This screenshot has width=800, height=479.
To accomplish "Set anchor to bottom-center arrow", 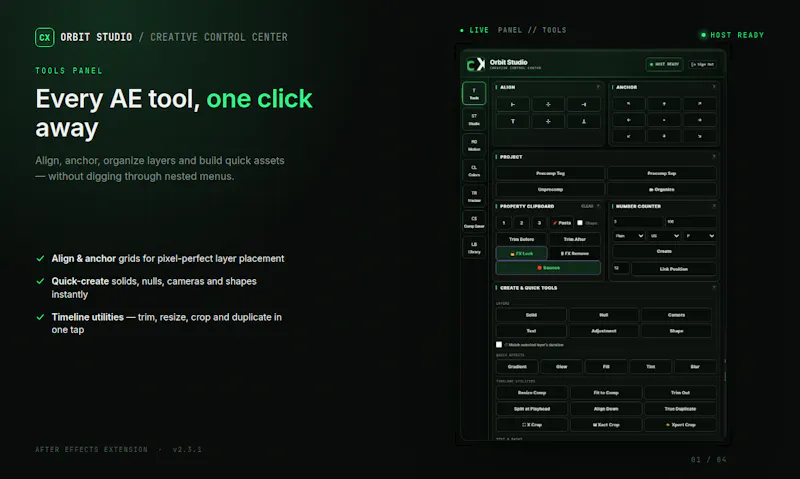I will (664, 136).
